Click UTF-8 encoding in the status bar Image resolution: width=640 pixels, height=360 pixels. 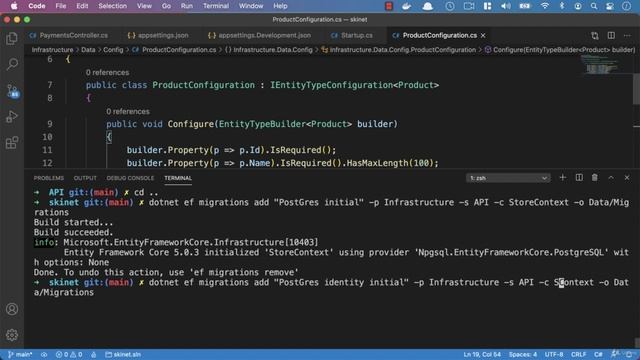pyautogui.click(x=554, y=354)
